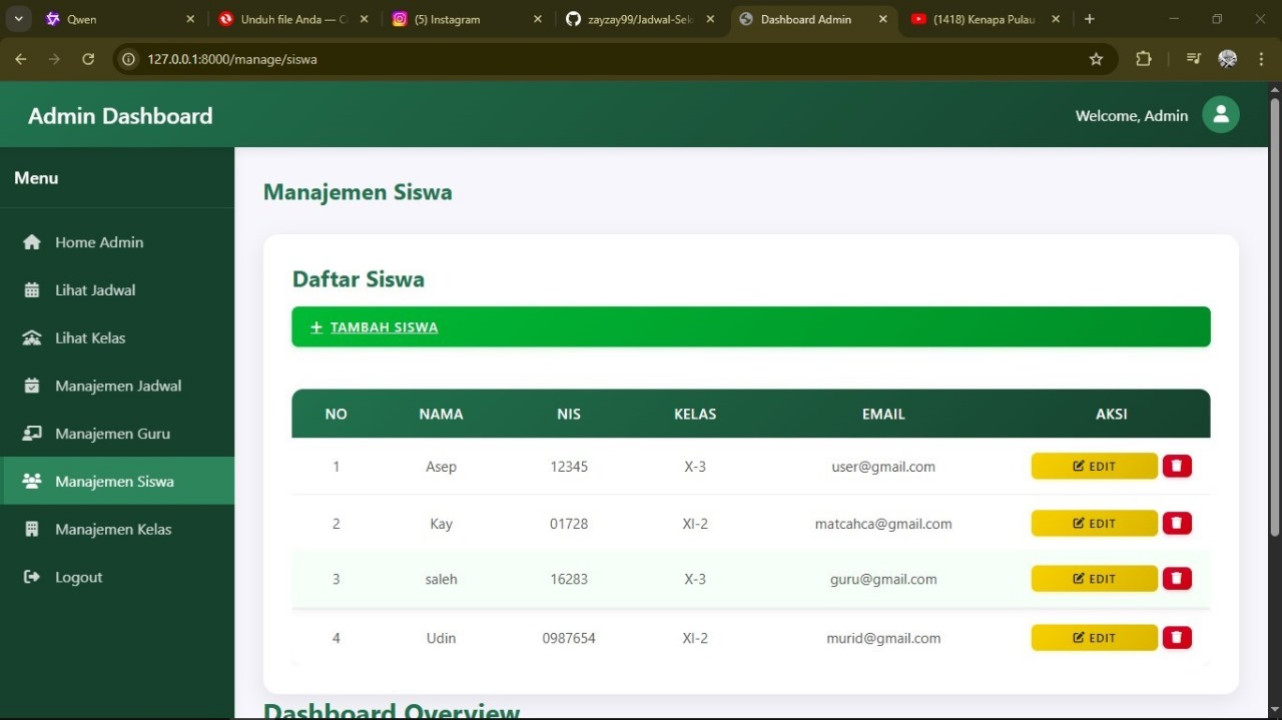Switch to the Qwen browser tab
The width and height of the screenshot is (1282, 720).
click(x=110, y=19)
